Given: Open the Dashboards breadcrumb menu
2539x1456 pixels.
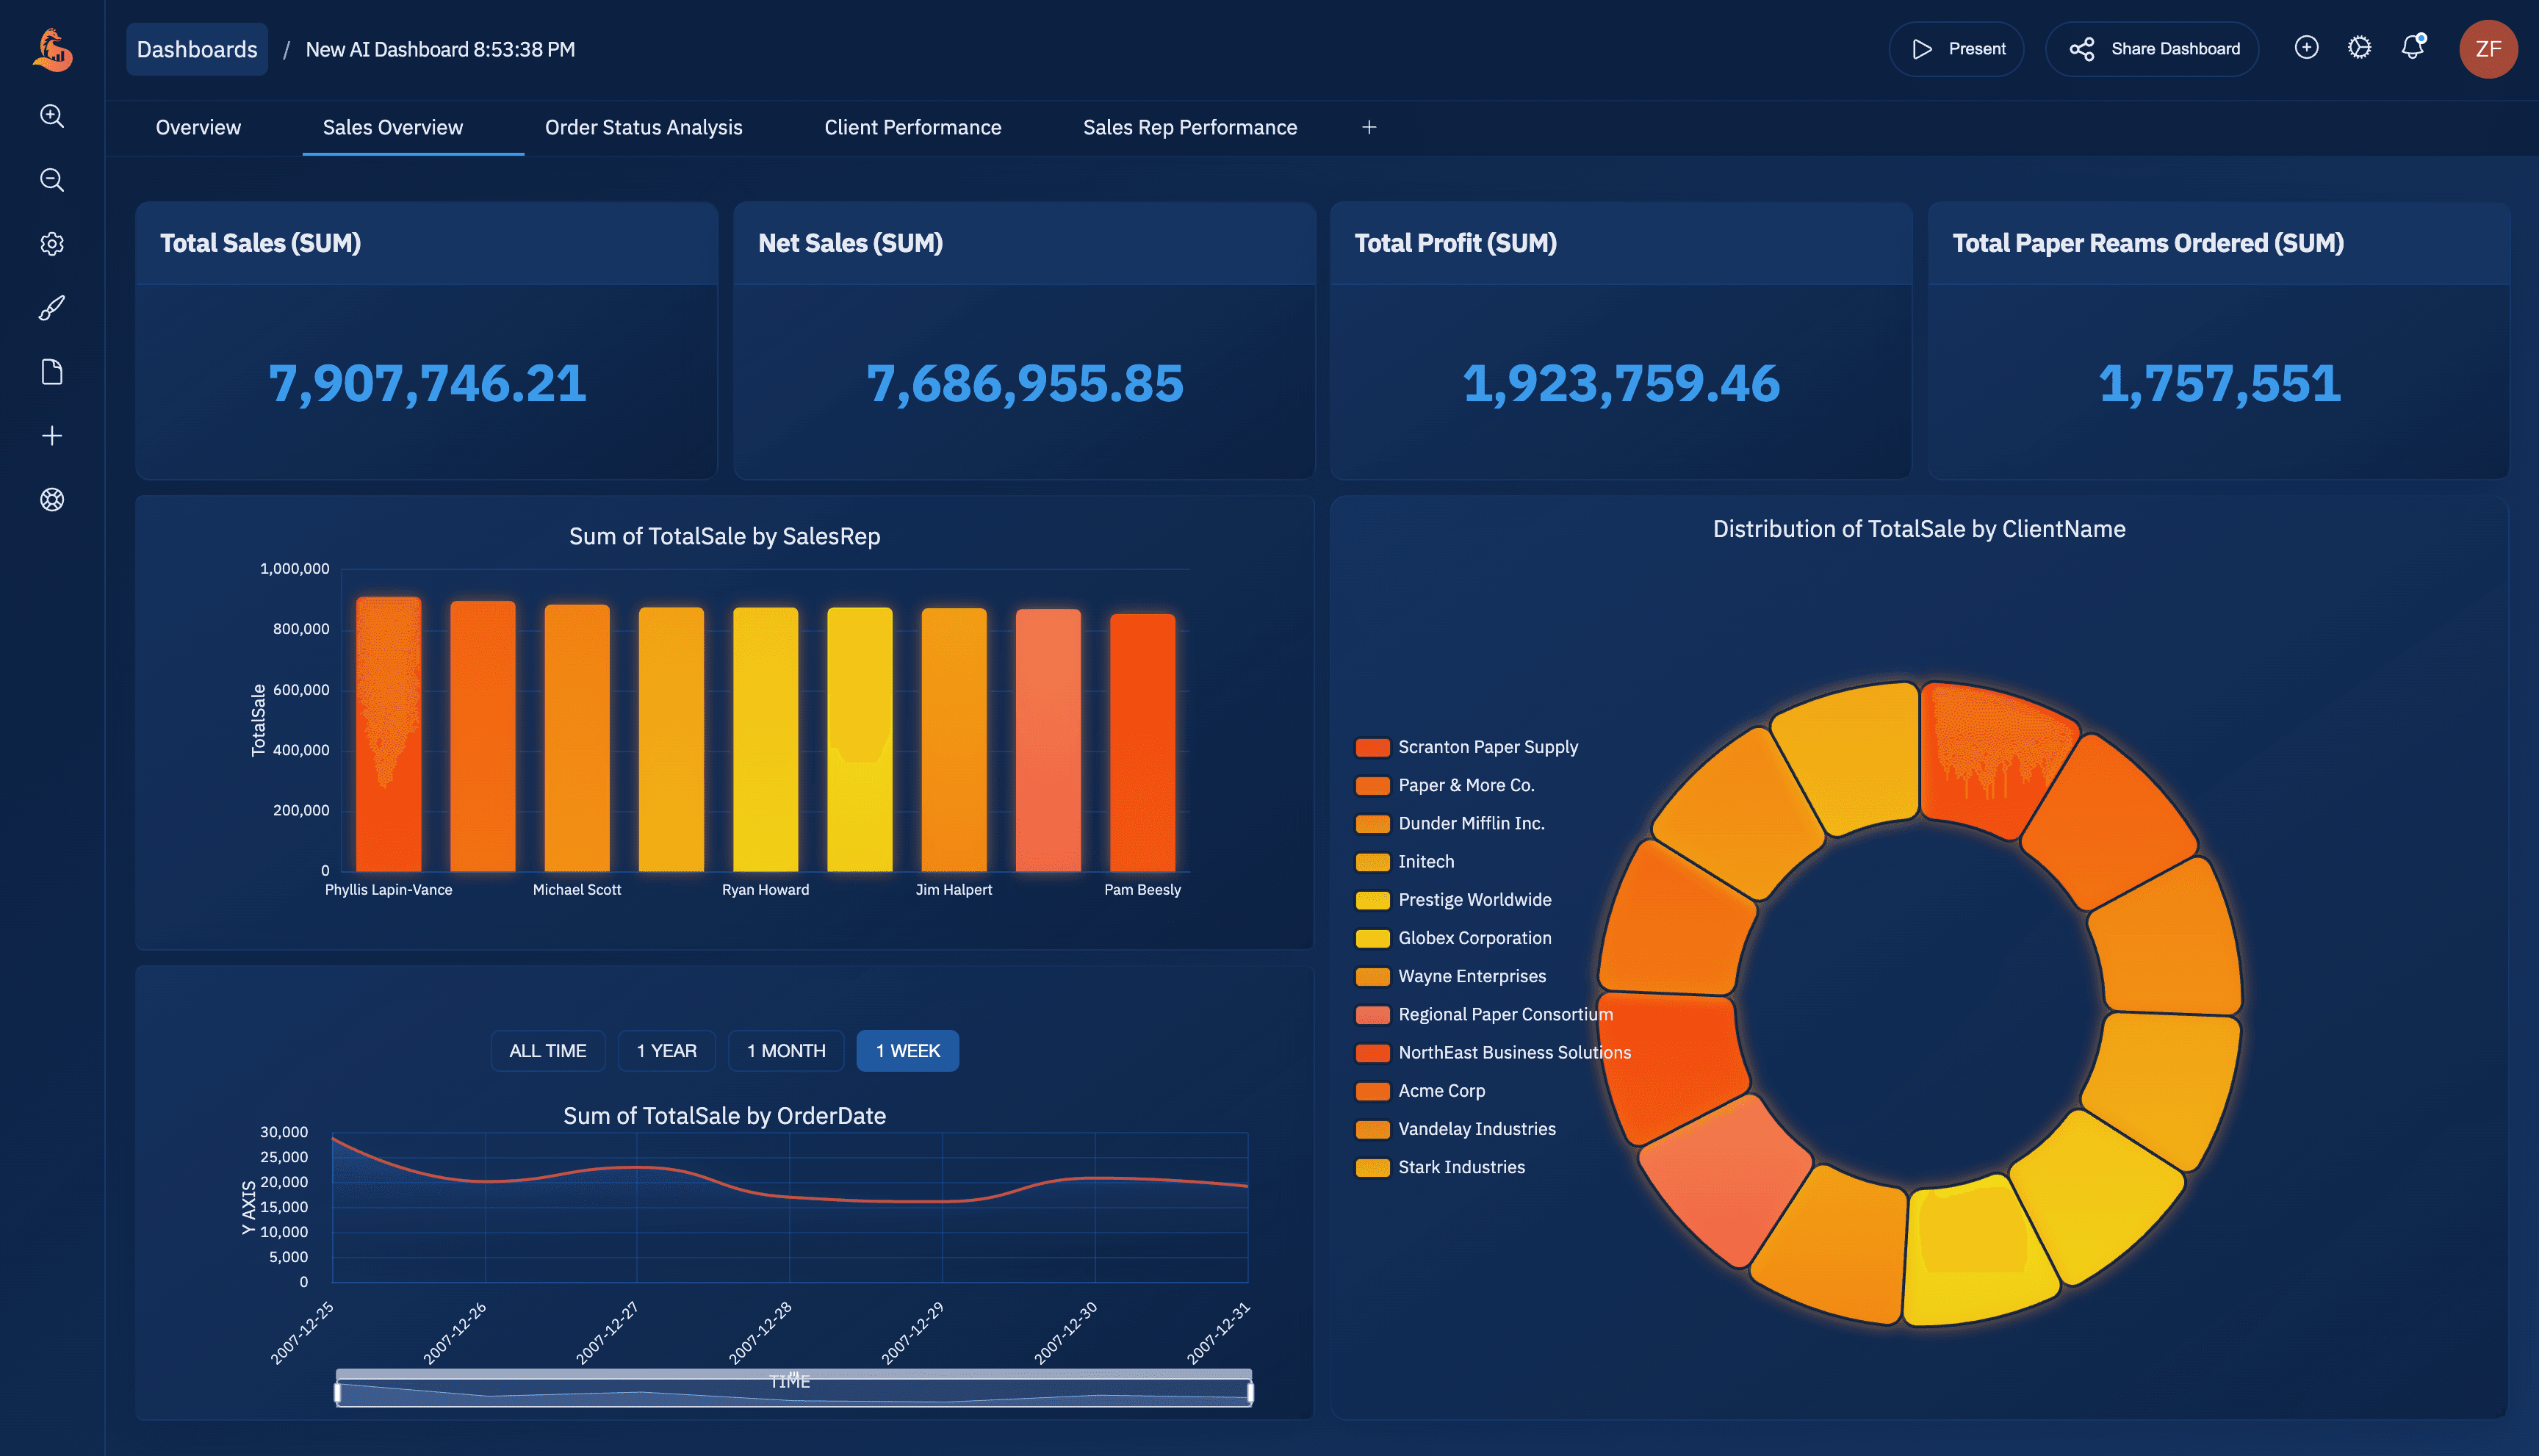Looking at the screenshot, I should [196, 48].
